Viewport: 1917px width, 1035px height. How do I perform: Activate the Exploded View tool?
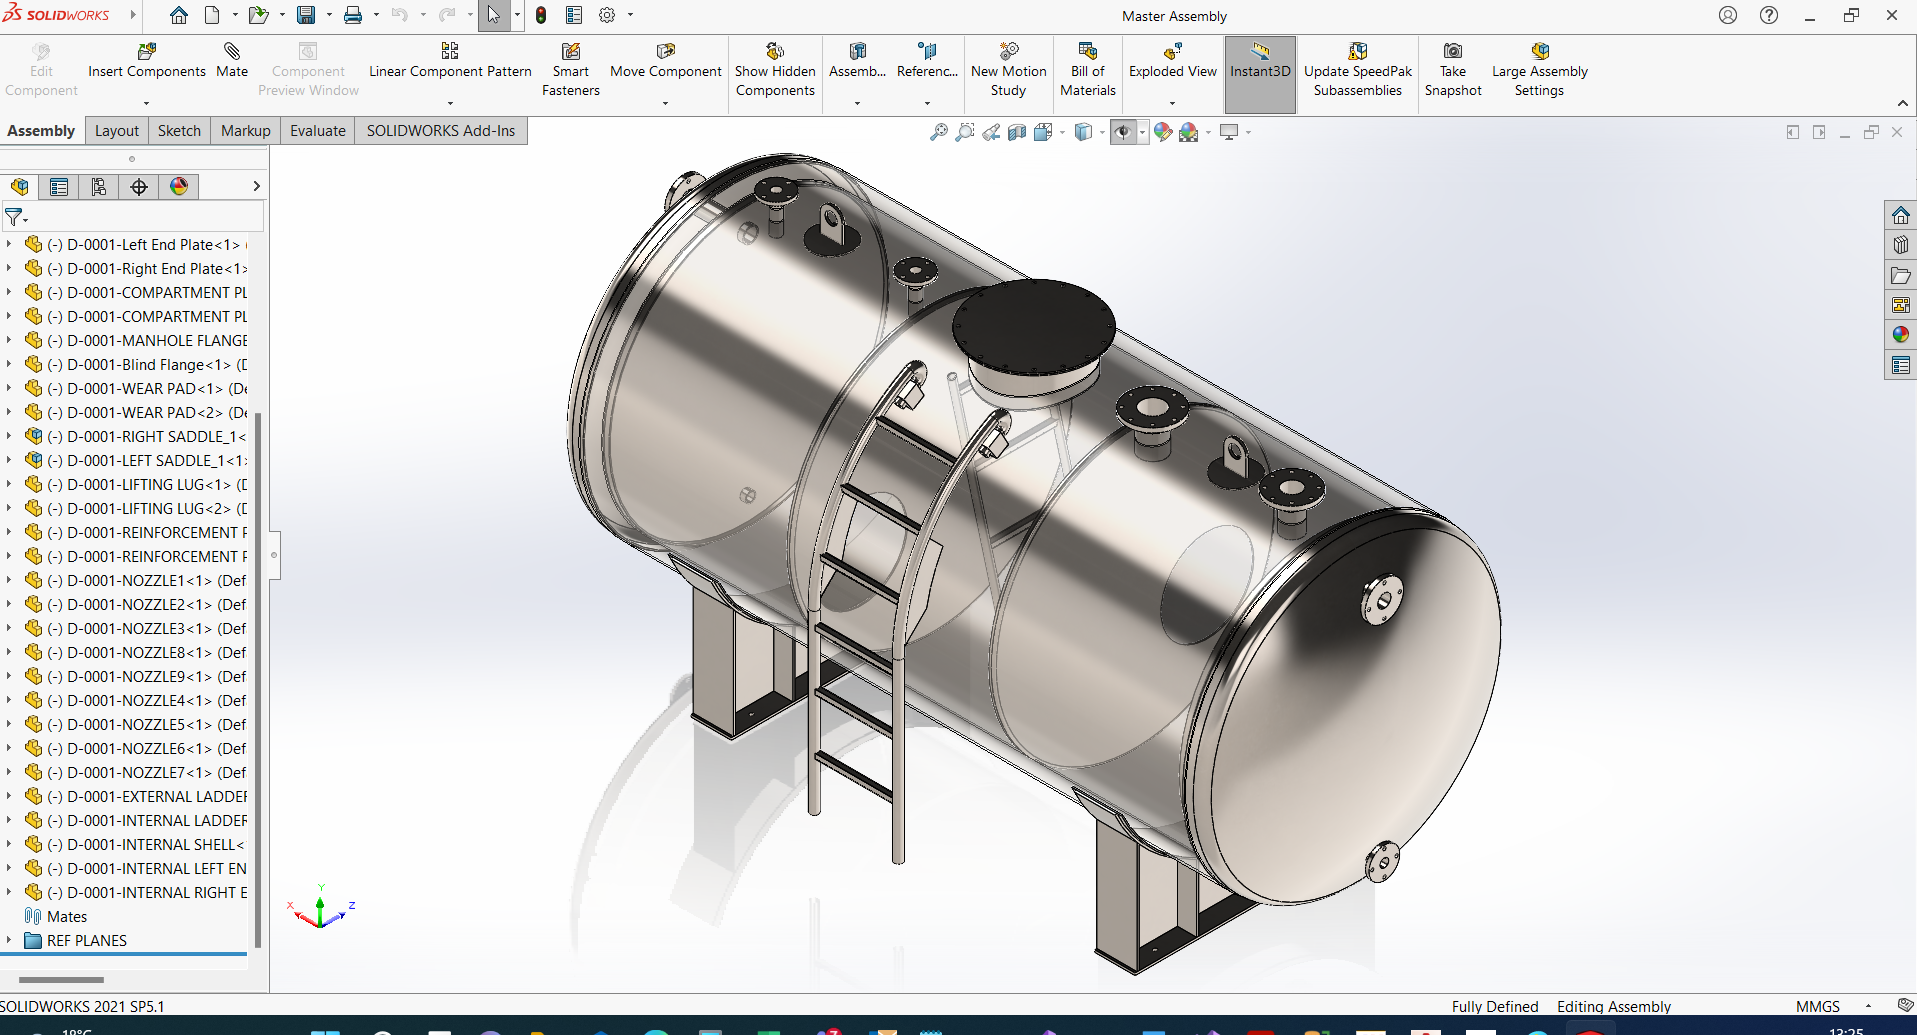(x=1171, y=65)
